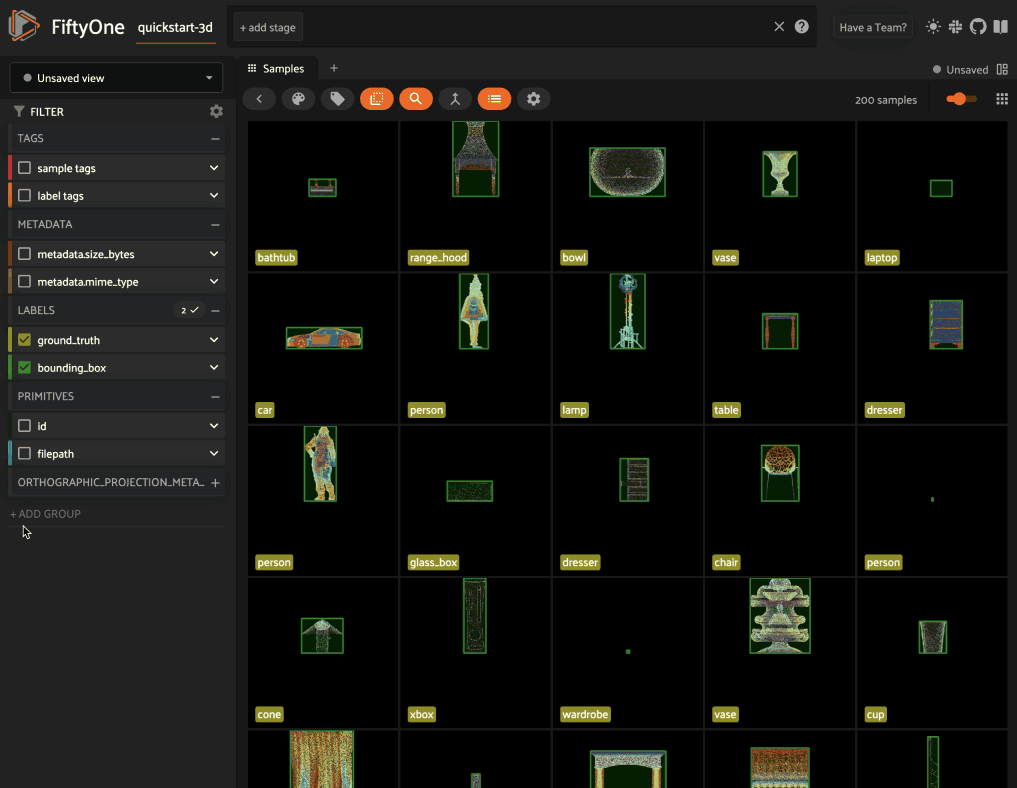Enable the filepath field checkbox

pos(25,453)
